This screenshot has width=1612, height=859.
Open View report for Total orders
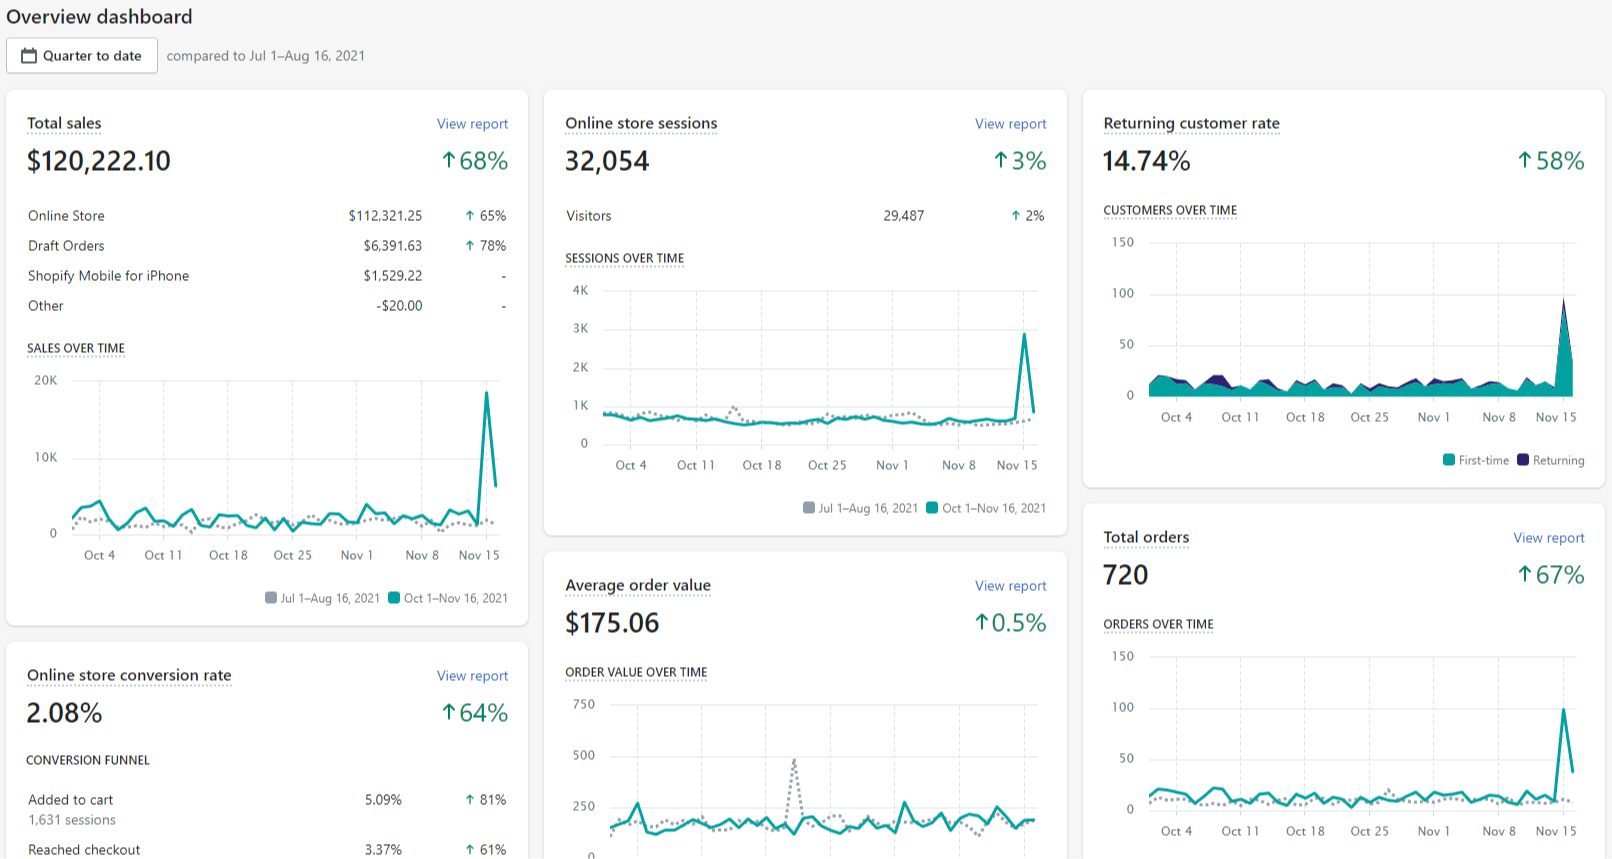tap(1548, 538)
